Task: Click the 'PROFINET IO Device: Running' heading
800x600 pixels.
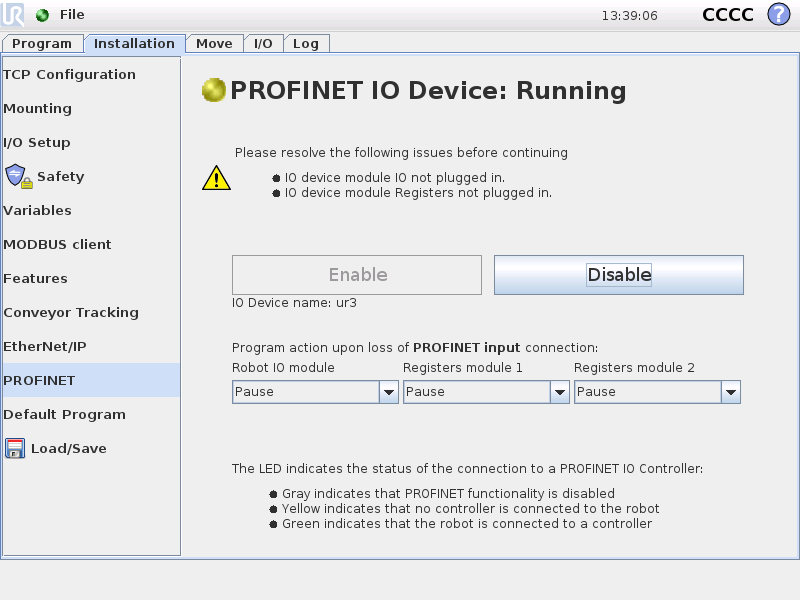Action: pyautogui.click(x=428, y=90)
